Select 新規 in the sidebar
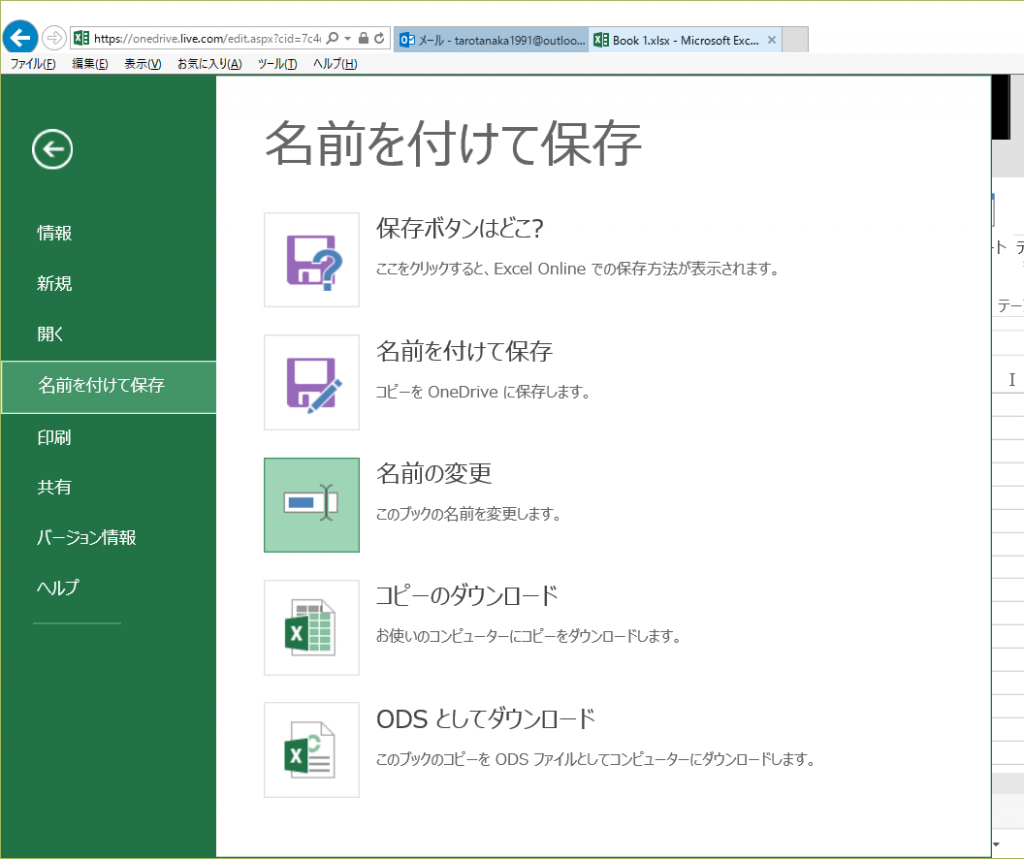Screen dimensions: 1024x859 pos(54,283)
